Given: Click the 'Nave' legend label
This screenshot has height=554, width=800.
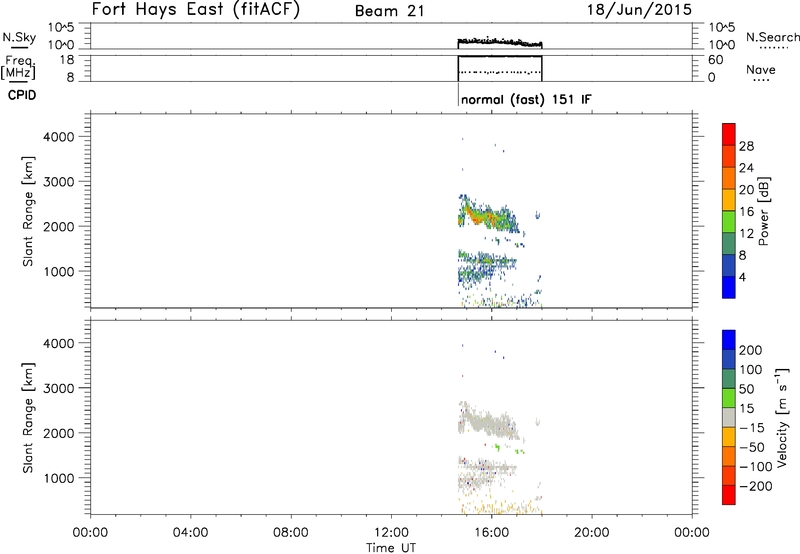Looking at the screenshot, I should (760, 69).
